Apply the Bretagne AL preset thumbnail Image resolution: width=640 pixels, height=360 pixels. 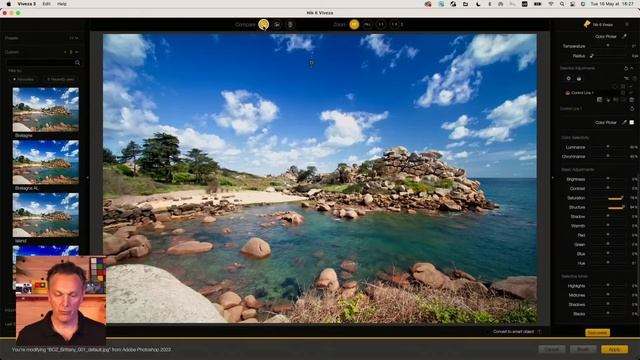45,162
